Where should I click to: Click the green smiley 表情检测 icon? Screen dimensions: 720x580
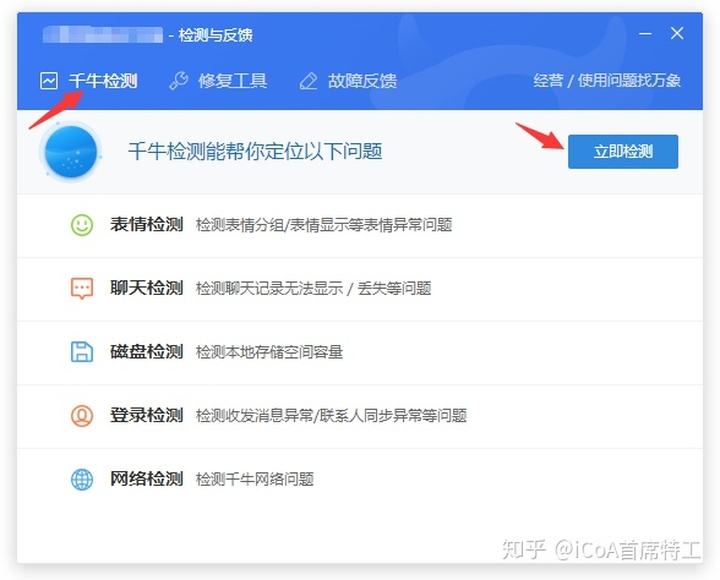click(x=82, y=225)
